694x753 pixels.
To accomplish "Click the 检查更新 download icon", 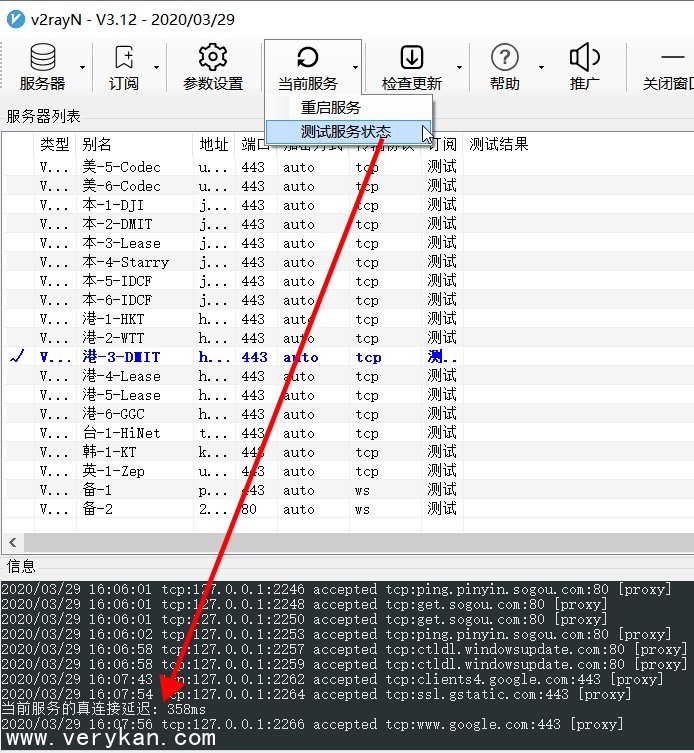I will (x=411, y=58).
